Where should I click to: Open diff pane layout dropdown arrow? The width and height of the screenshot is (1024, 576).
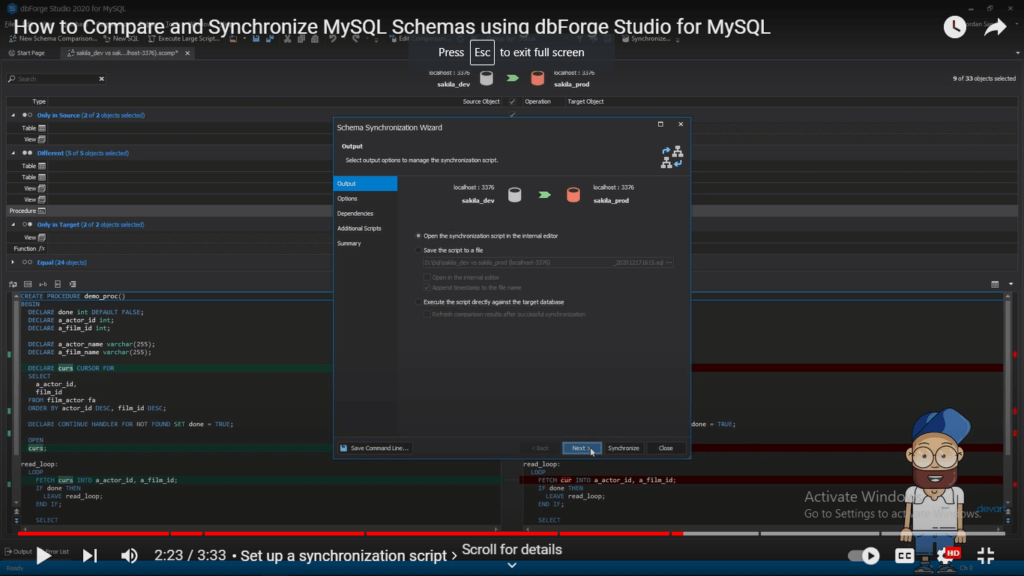[x=1011, y=285]
